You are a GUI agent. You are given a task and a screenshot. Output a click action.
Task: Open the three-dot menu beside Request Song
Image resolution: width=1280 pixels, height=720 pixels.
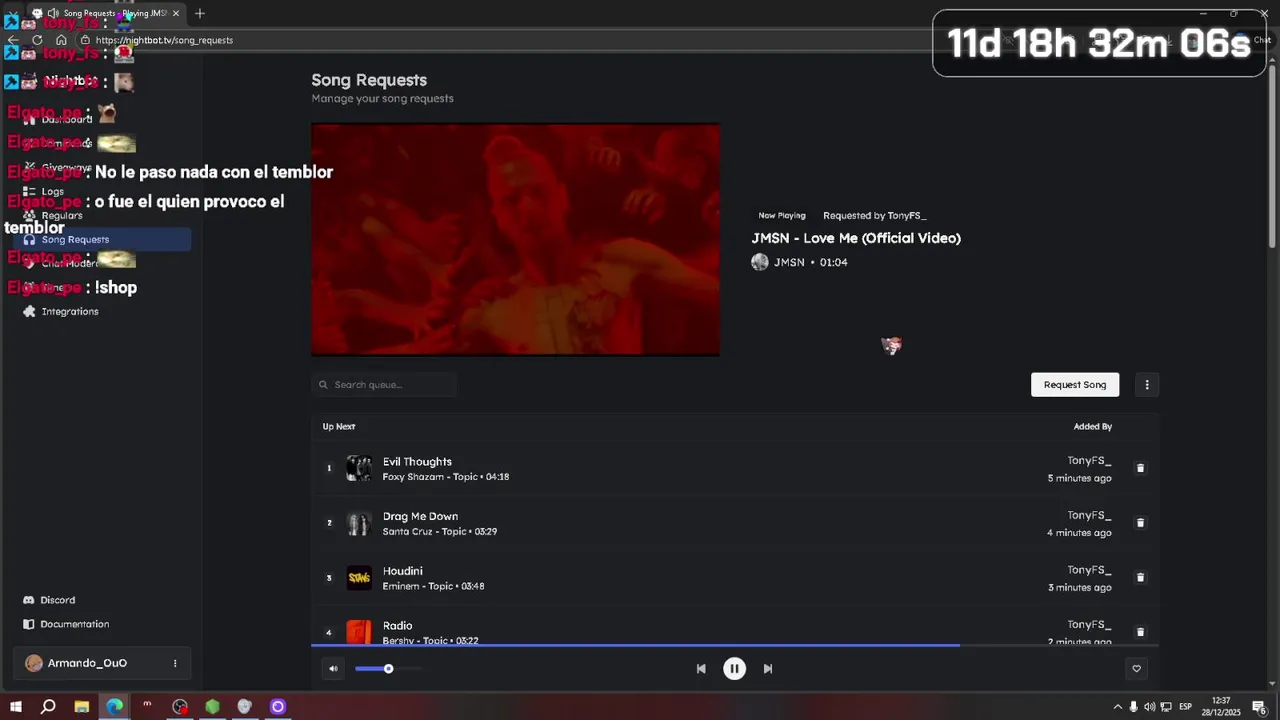1147,385
